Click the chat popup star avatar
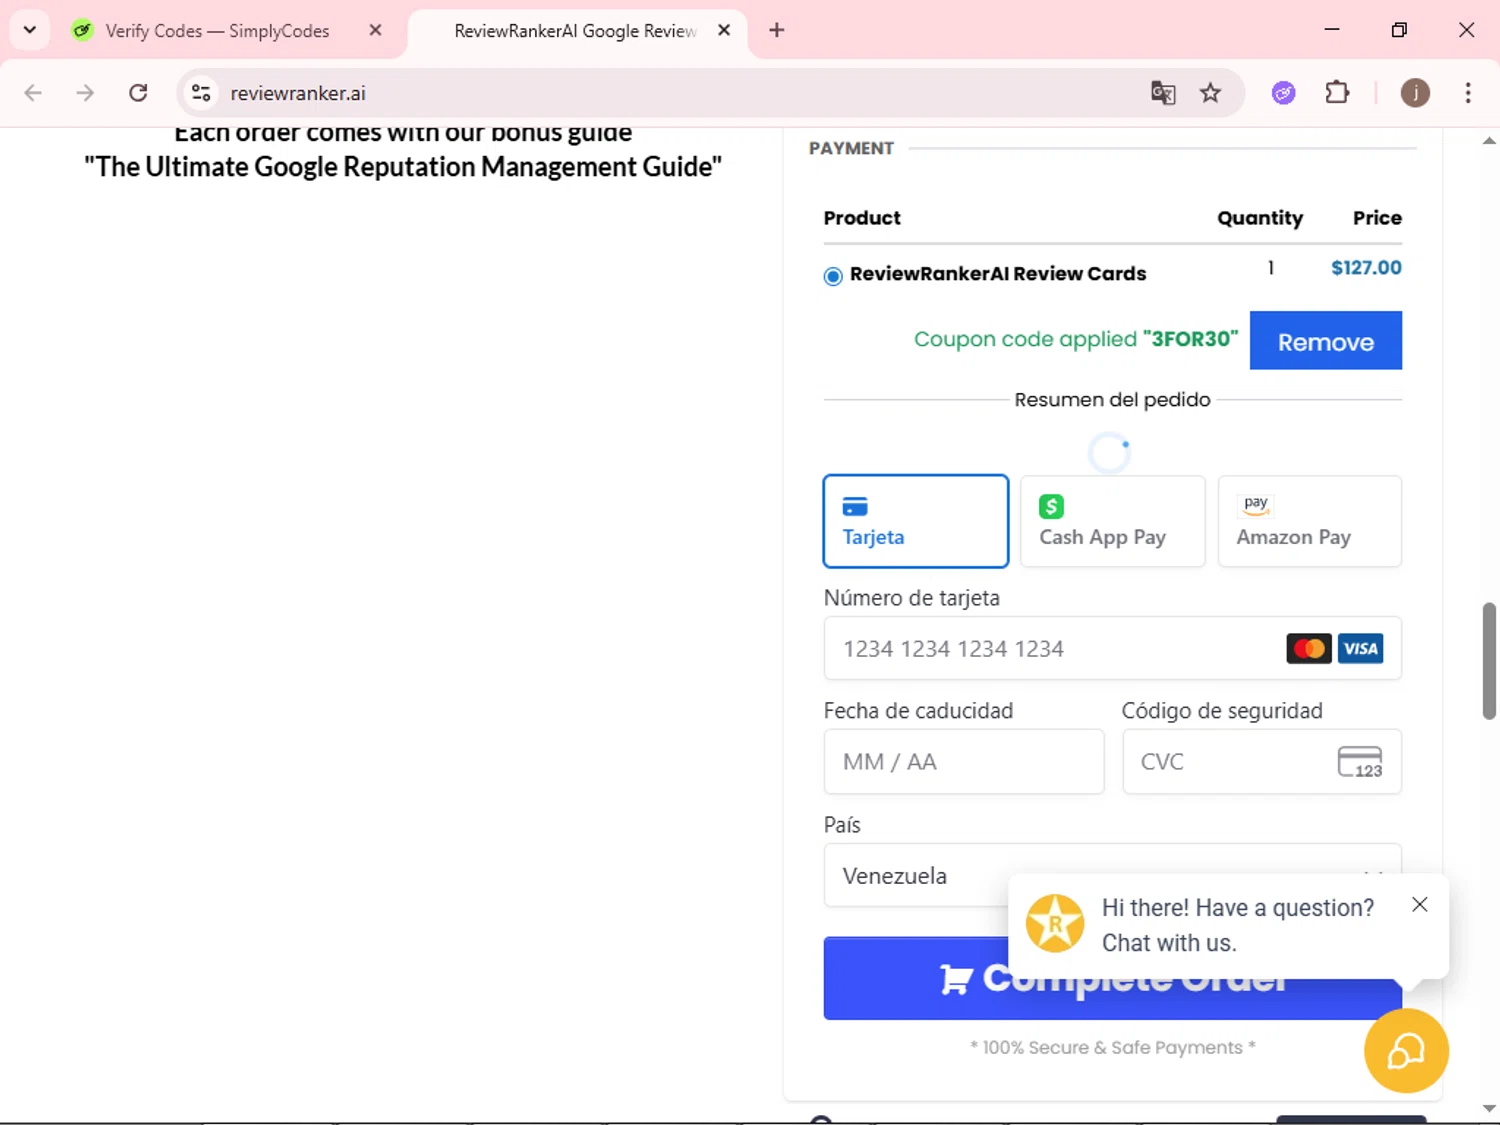The image size is (1500, 1125). [1055, 923]
